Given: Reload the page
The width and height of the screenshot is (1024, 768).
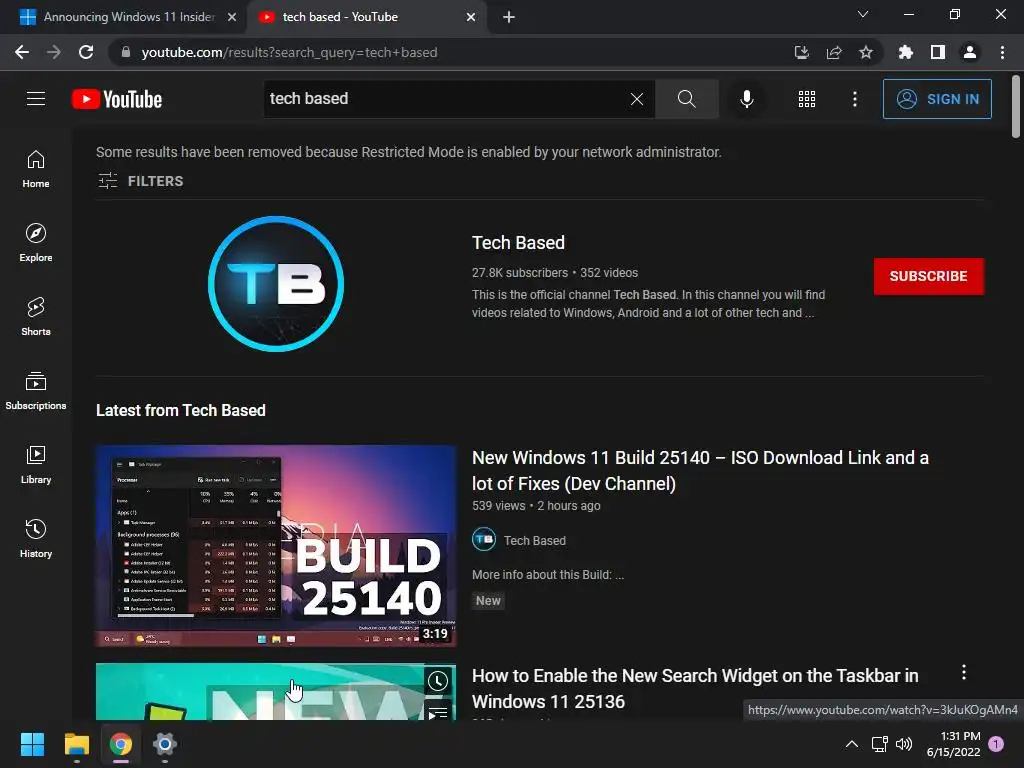Looking at the screenshot, I should 86,52.
